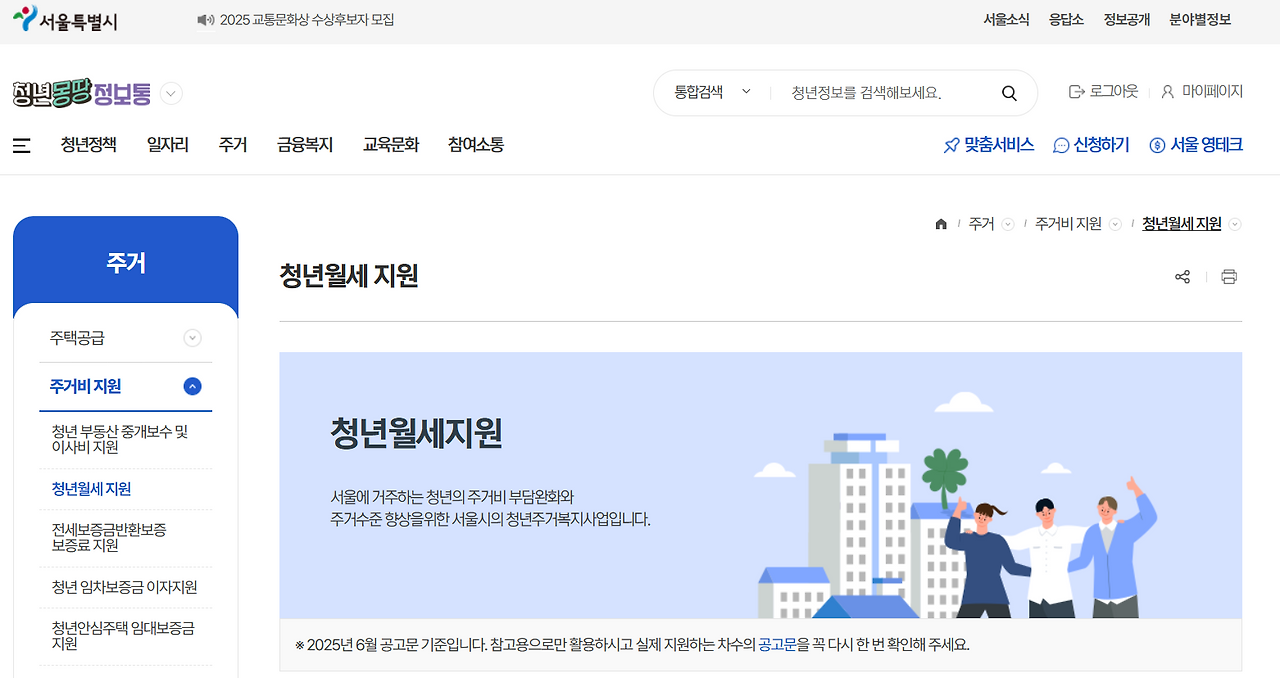1280x678 pixels.
Task: Click 로그아웃 to sign out
Action: coord(1103,91)
